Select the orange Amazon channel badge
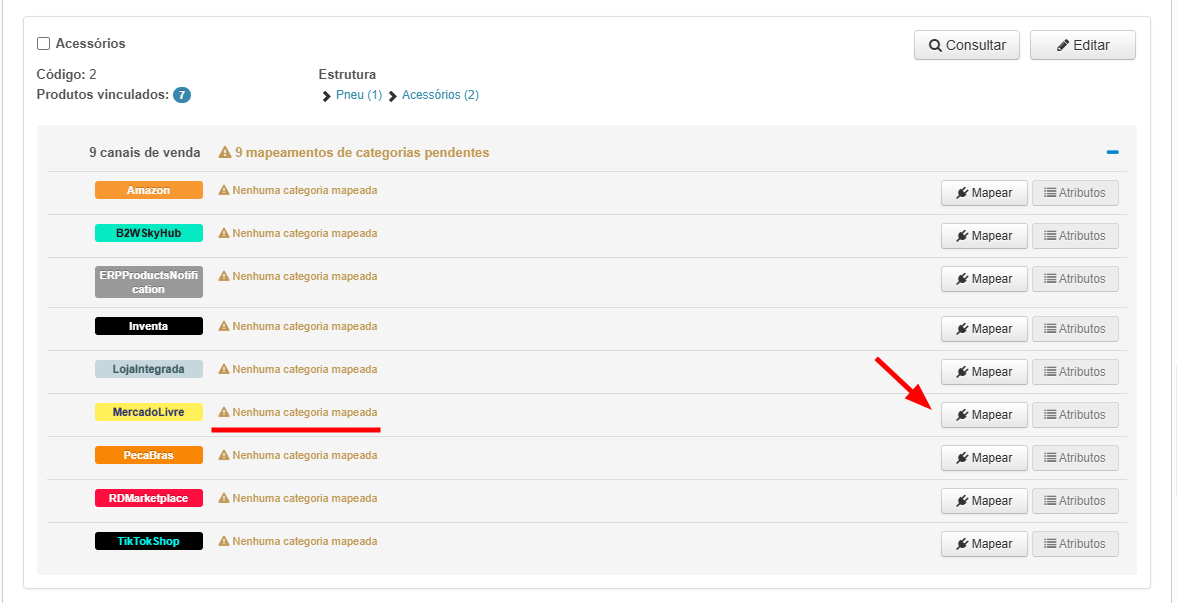The image size is (1177, 603). [x=149, y=190]
